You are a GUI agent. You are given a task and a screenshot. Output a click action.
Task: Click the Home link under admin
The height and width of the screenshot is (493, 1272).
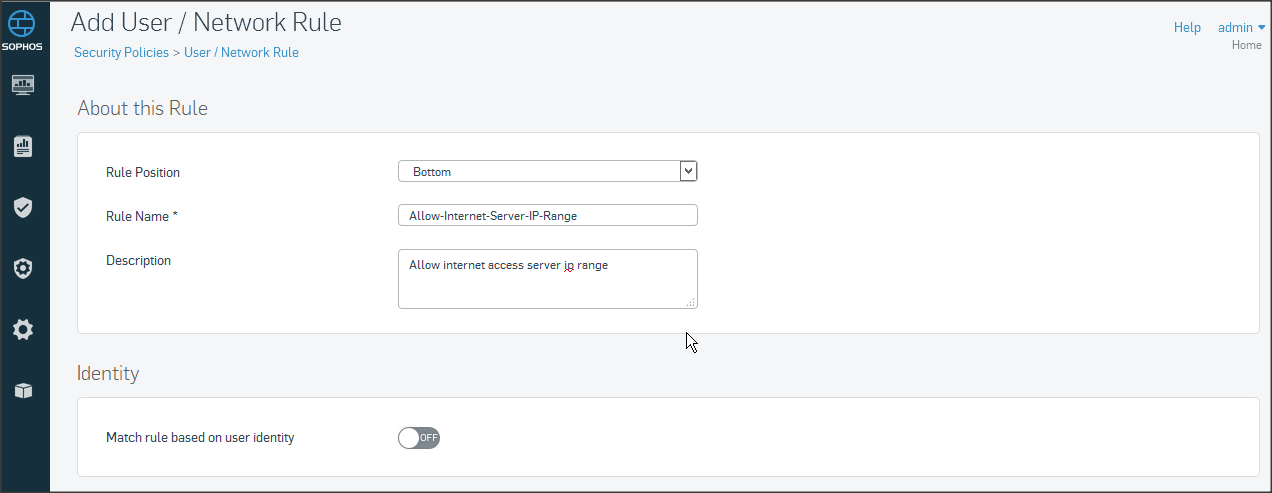1246,45
